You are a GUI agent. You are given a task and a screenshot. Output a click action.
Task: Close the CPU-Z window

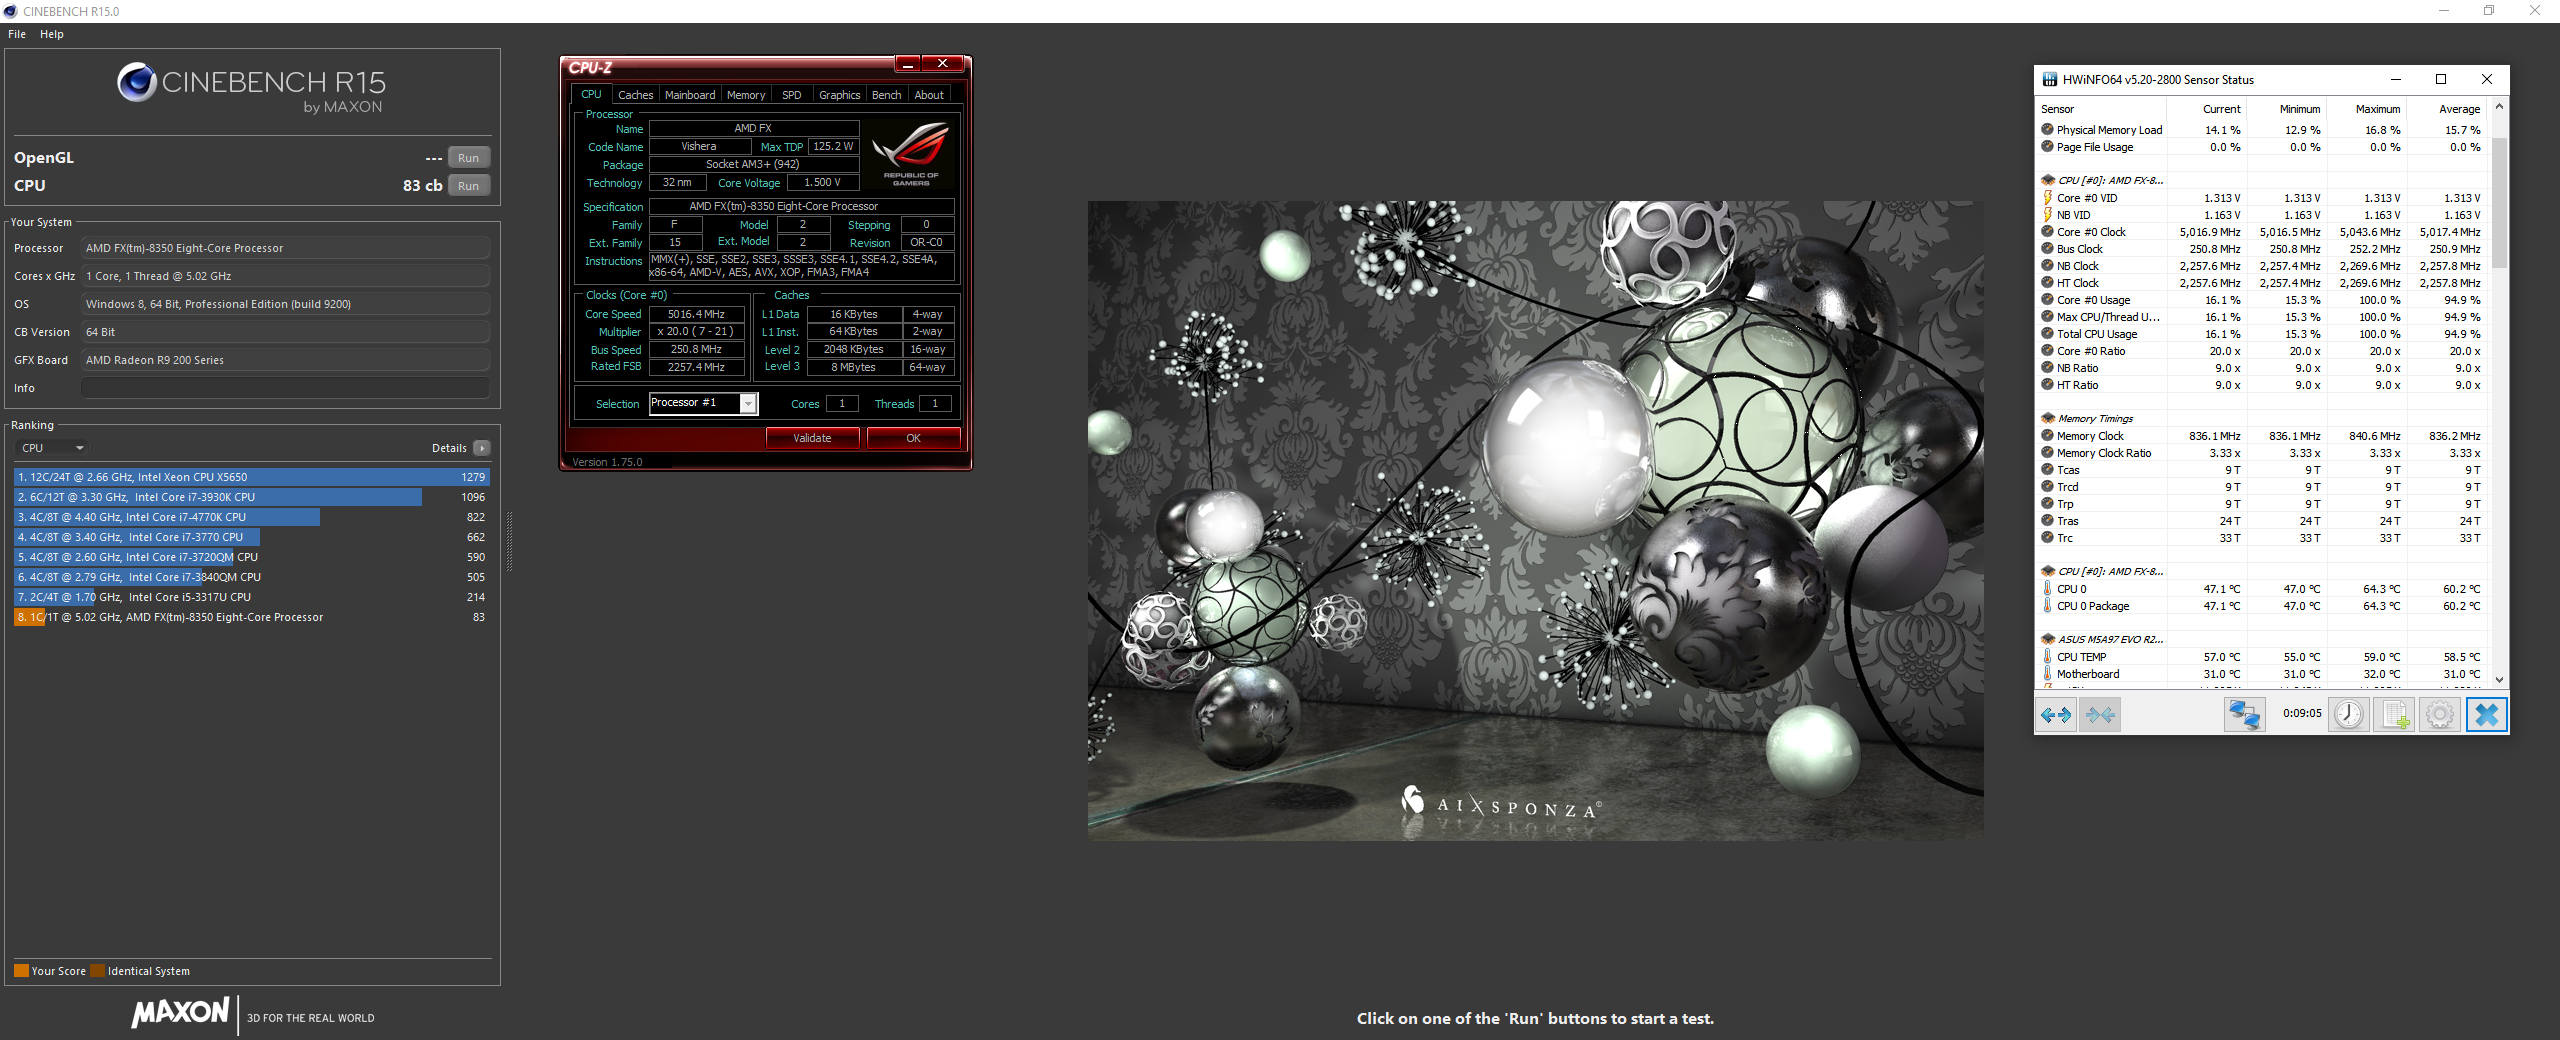[x=942, y=64]
